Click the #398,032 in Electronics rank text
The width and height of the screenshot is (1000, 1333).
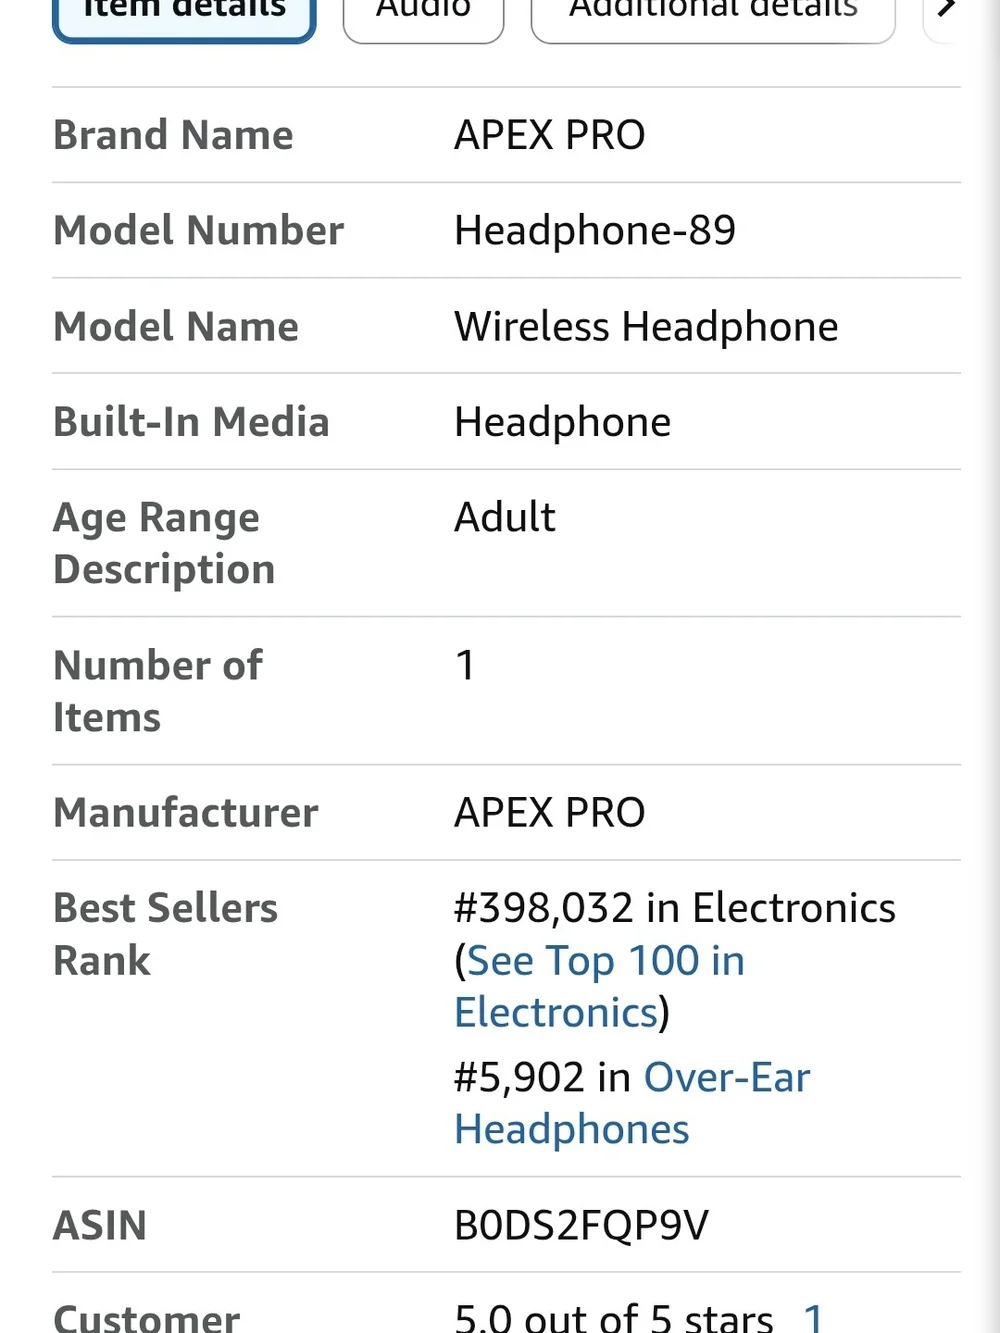pos(675,908)
